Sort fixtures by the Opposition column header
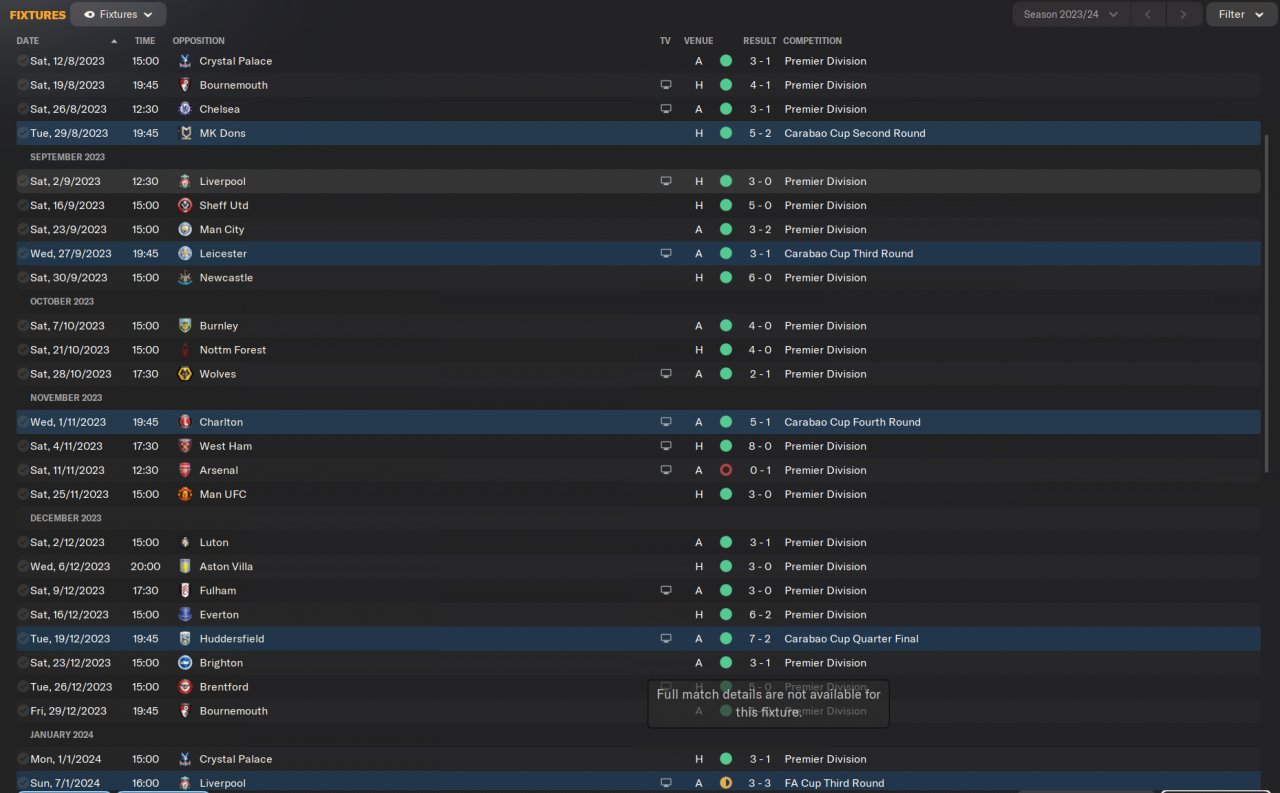The width and height of the screenshot is (1280, 793). point(198,41)
